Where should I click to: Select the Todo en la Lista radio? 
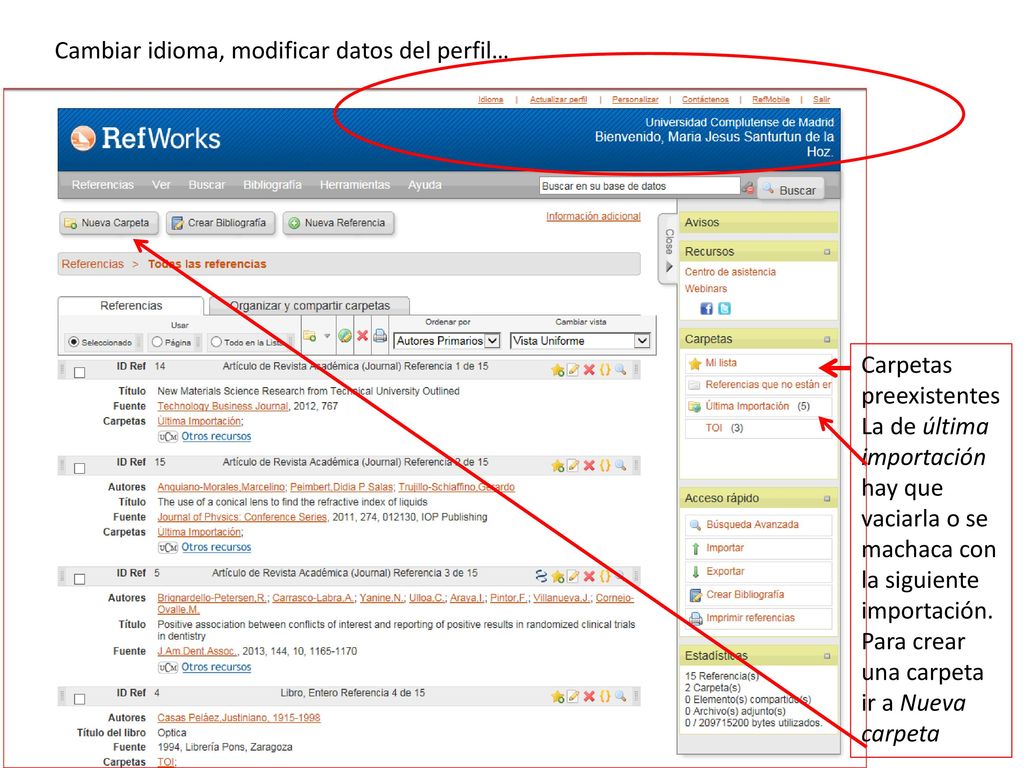(x=216, y=342)
